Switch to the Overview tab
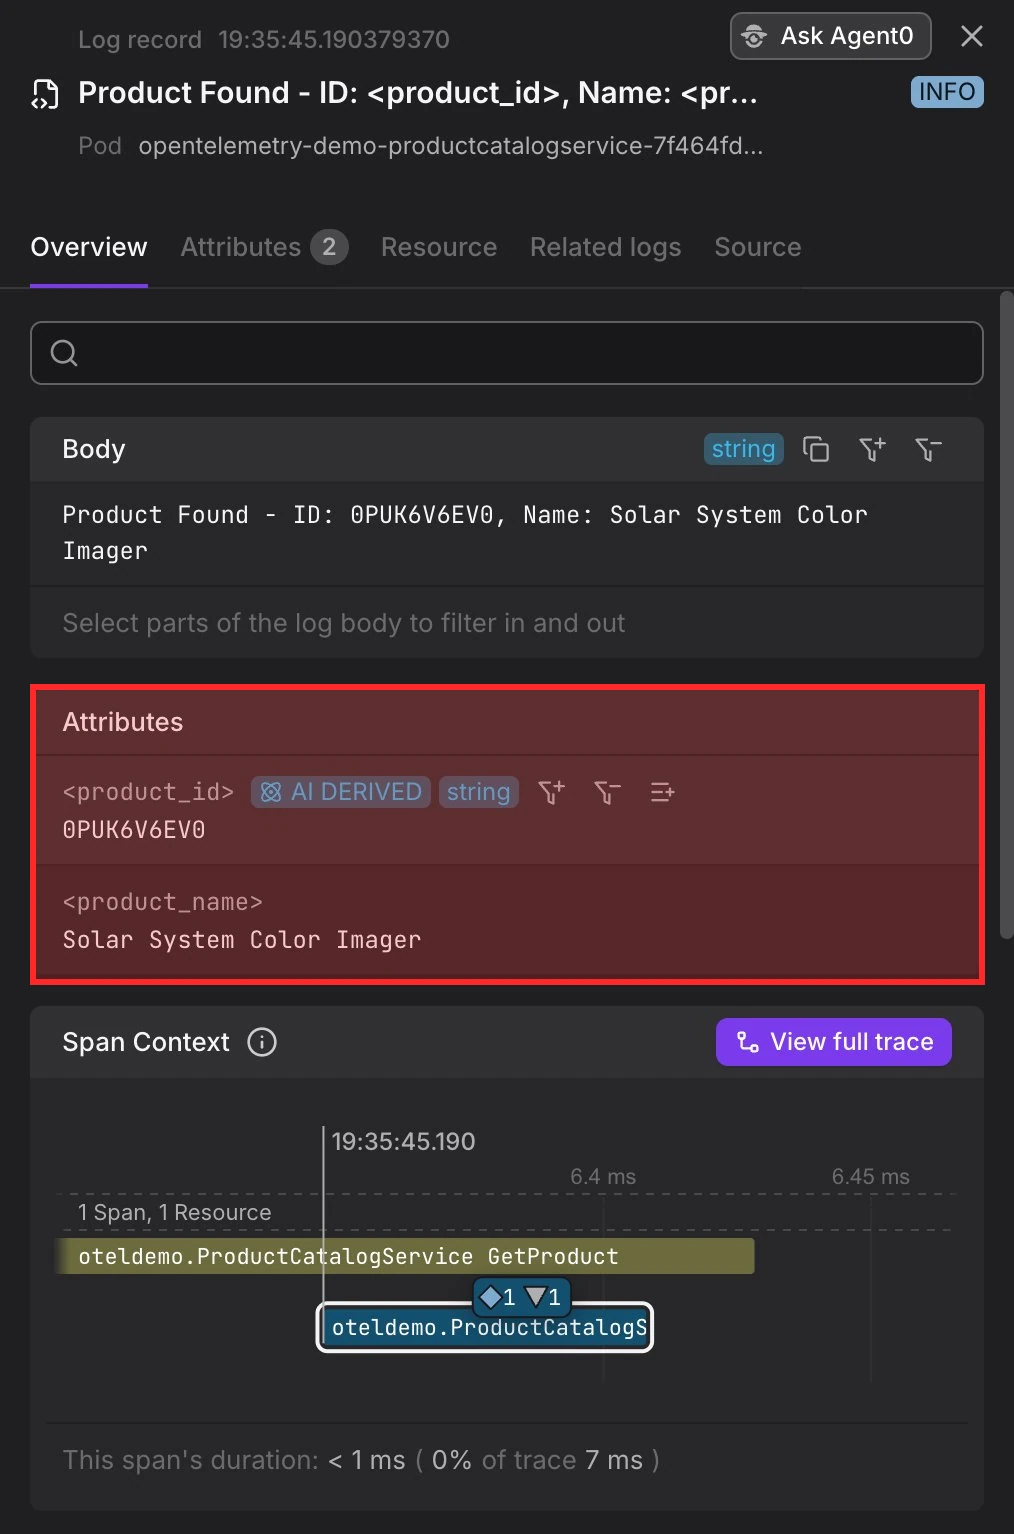The image size is (1014, 1534). [89, 247]
